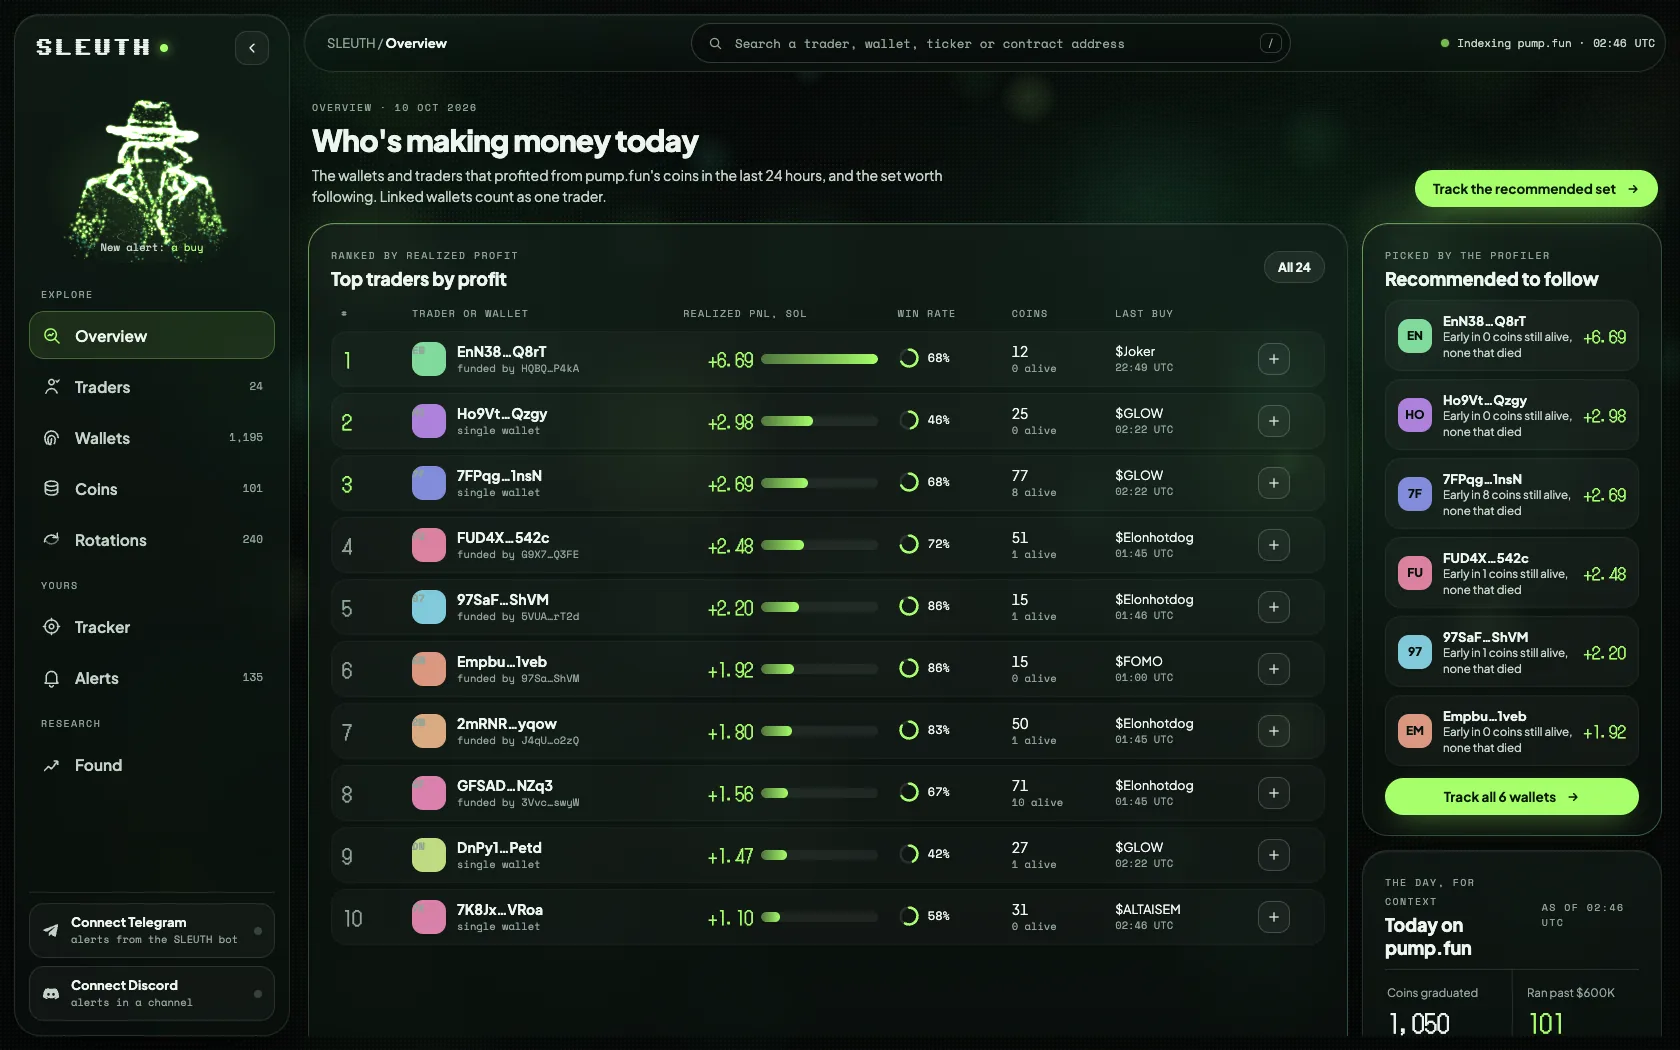Click the Found trend arrow icon
Screen dimensions: 1680x1050
[x=52, y=765]
